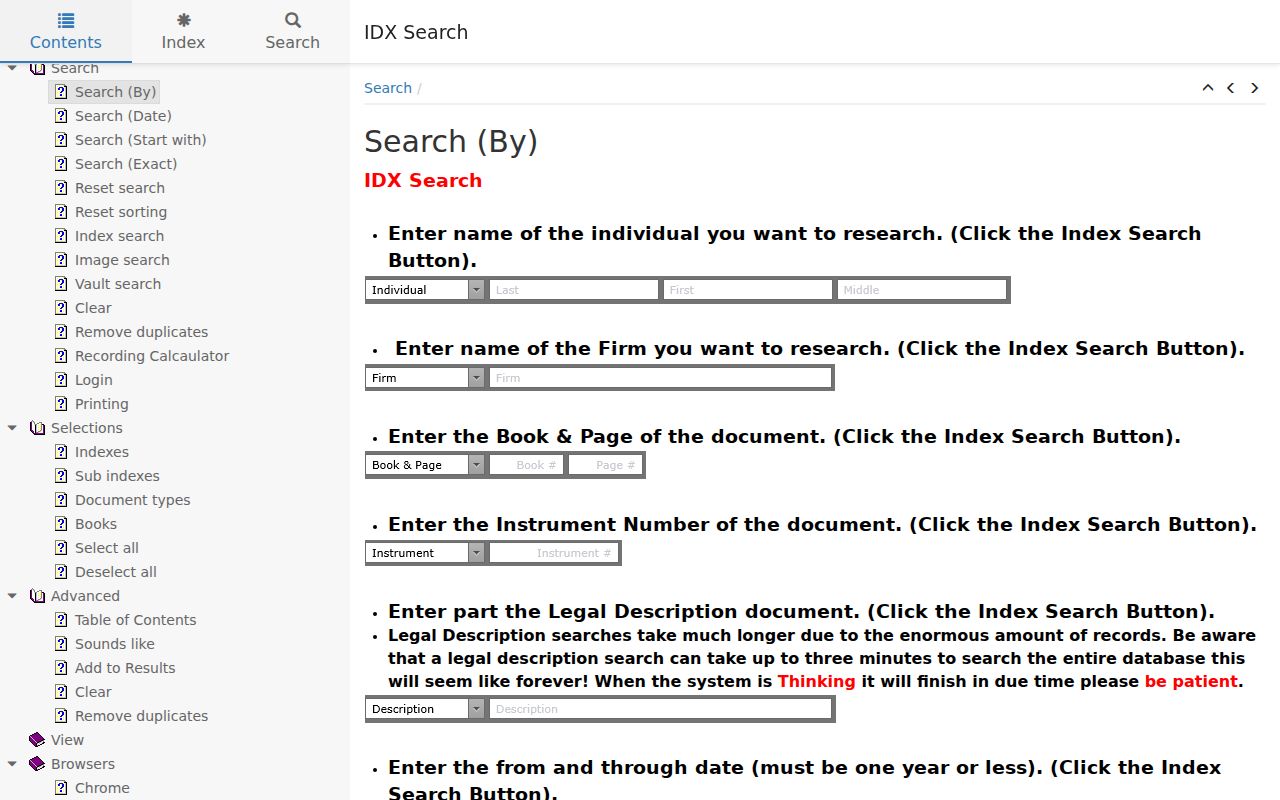Go to the previous topic arrow
The image size is (1280, 800).
pos(1231,88)
